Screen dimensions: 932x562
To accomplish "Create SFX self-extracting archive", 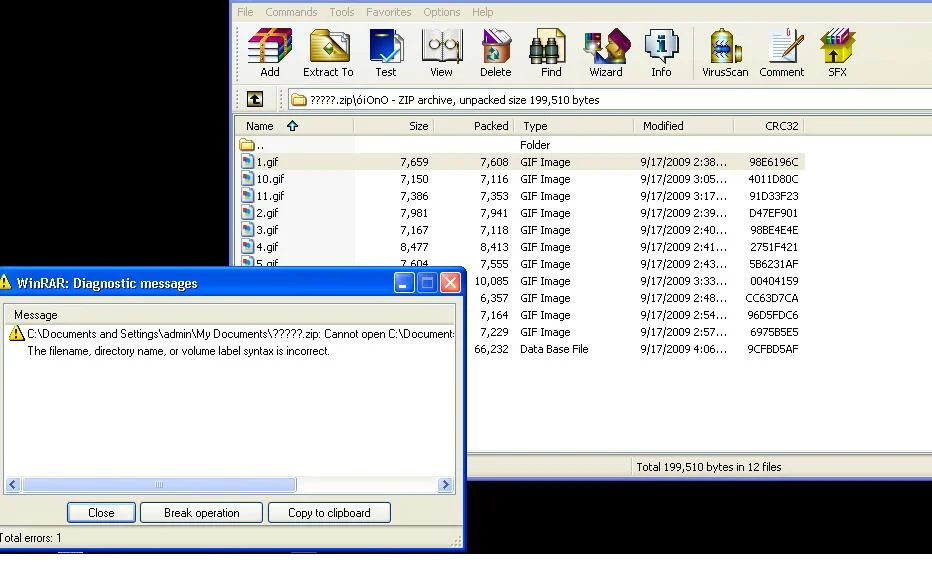I will tap(837, 52).
